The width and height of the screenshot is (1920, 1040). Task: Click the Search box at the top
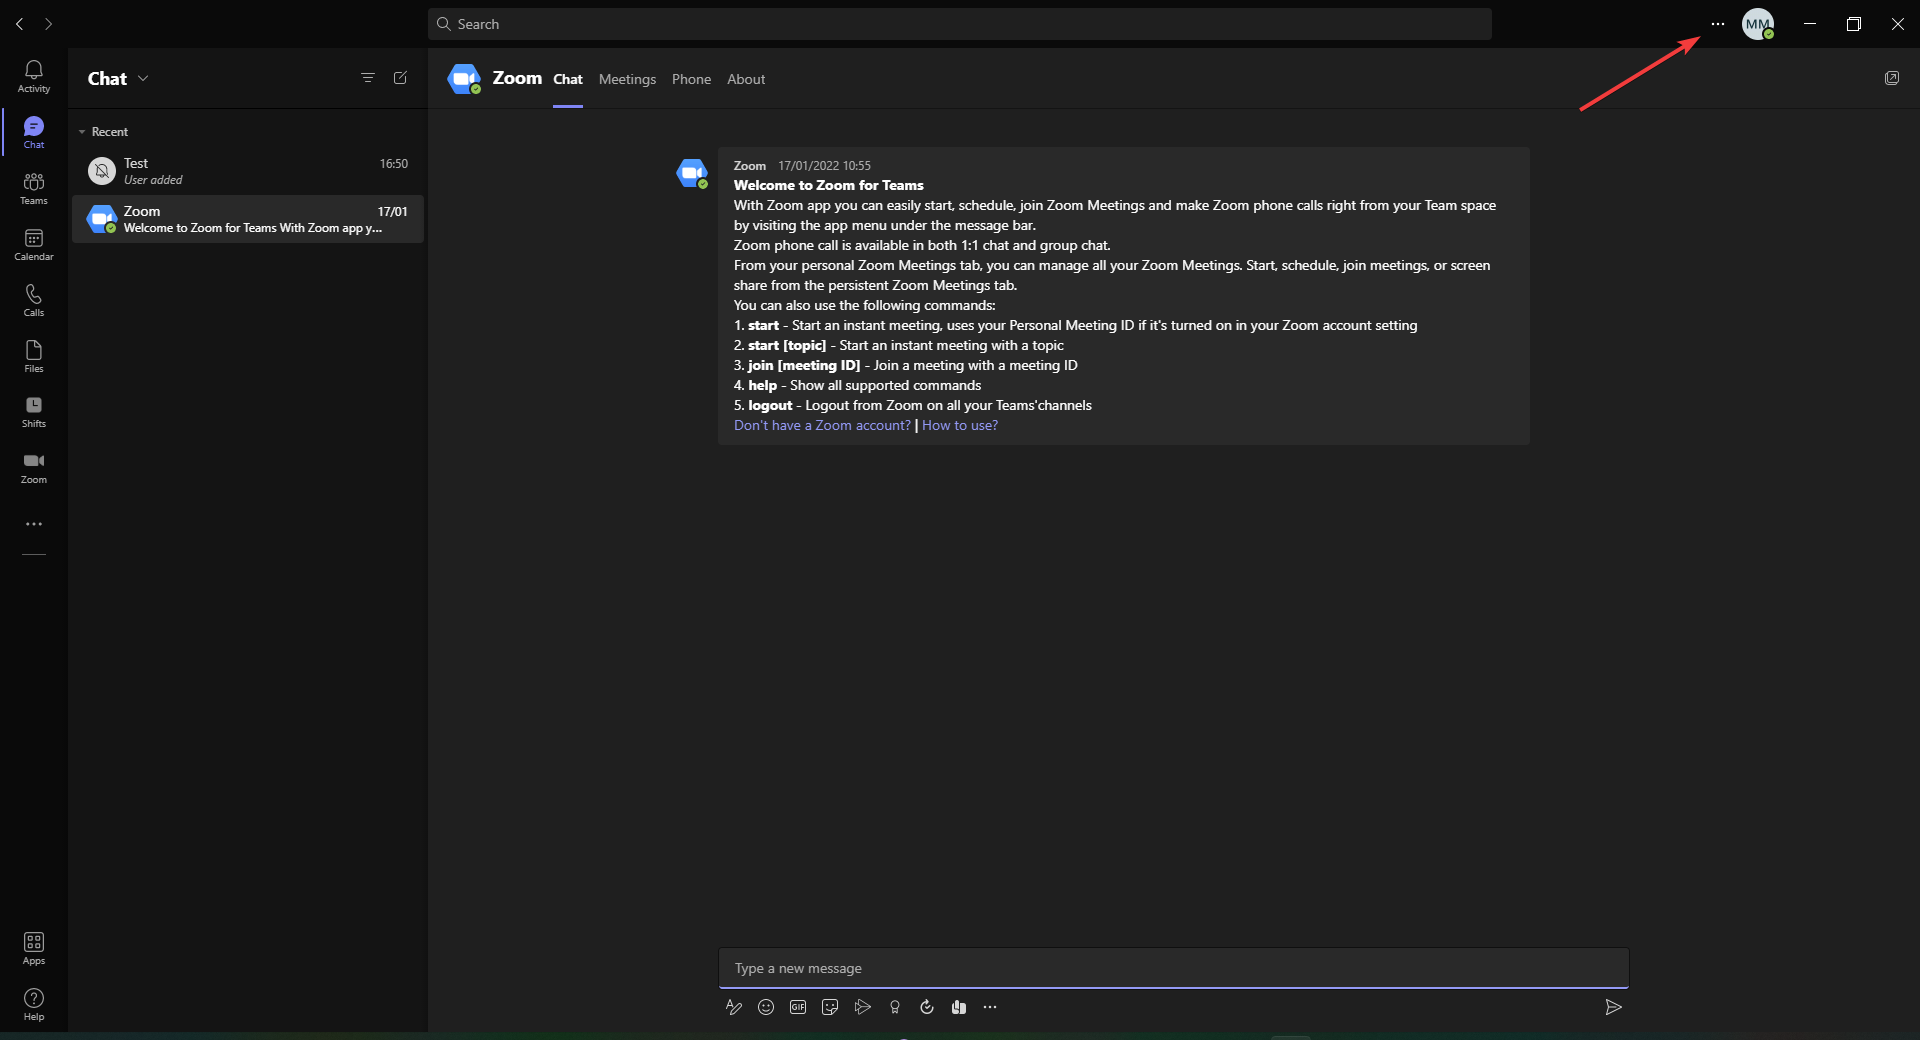pyautogui.click(x=960, y=24)
